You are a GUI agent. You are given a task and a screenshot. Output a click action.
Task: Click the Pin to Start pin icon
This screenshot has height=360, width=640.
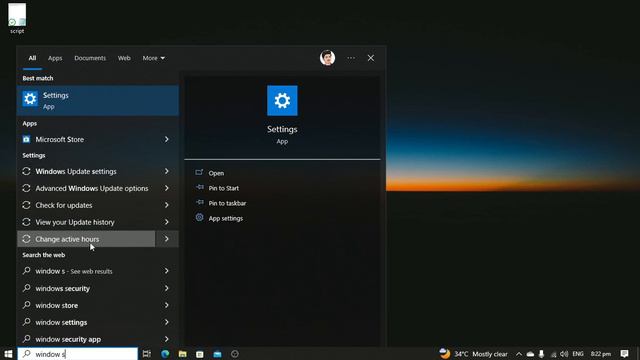pos(200,187)
